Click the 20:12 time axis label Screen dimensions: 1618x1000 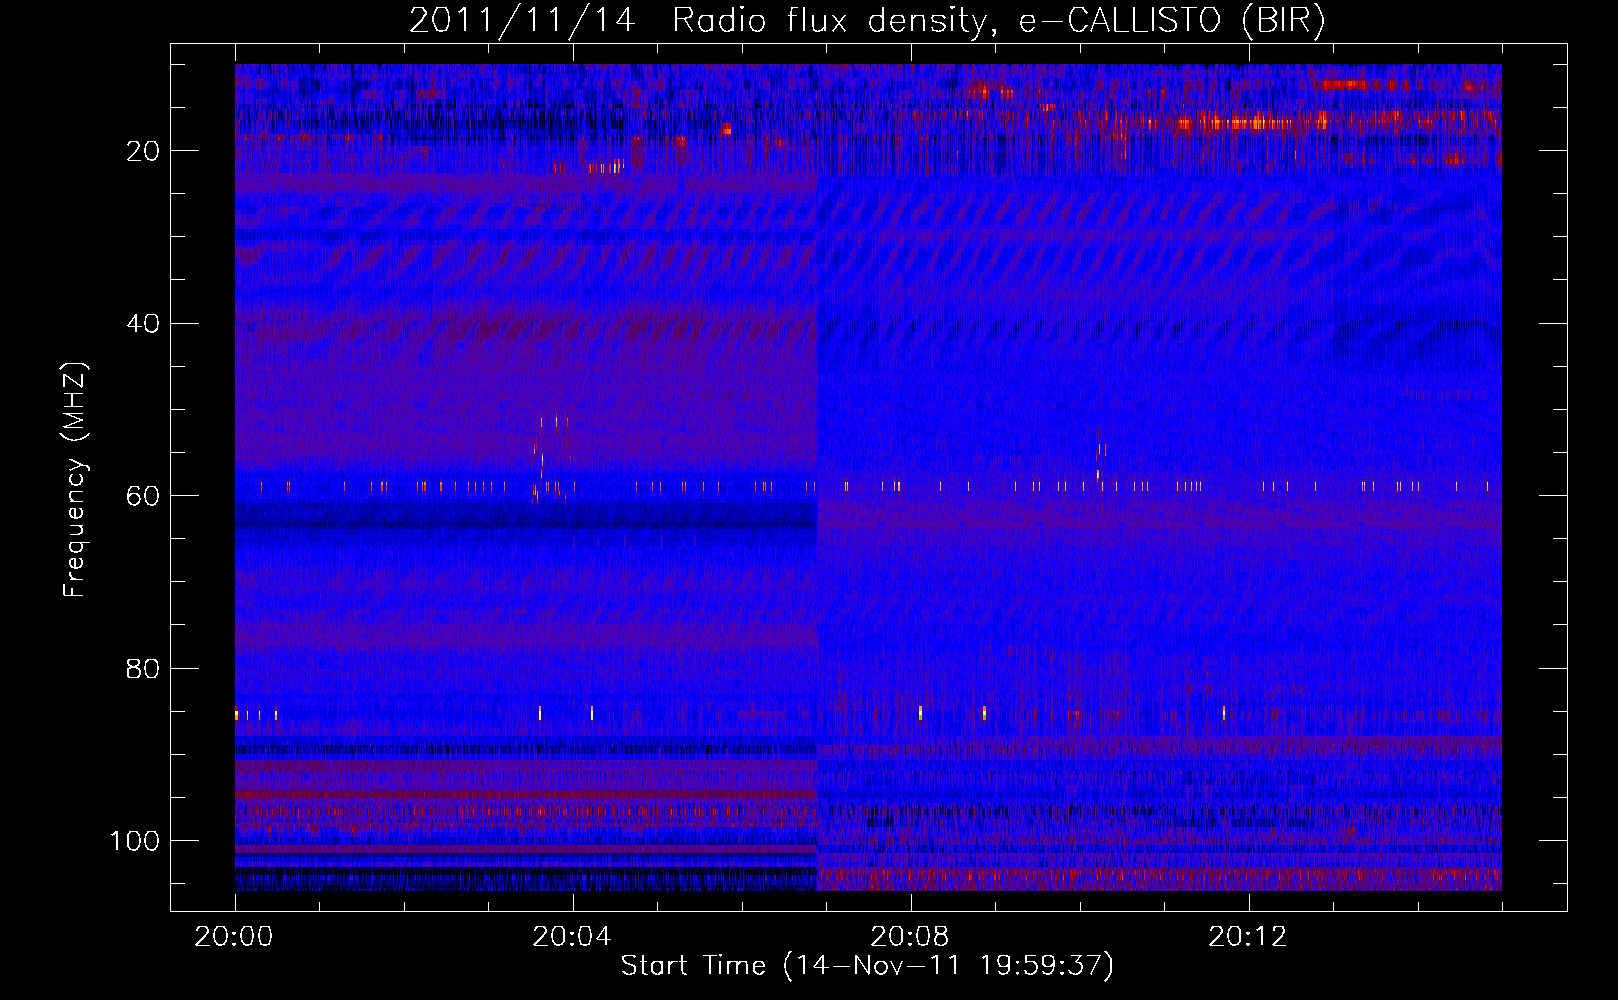click(x=1248, y=937)
